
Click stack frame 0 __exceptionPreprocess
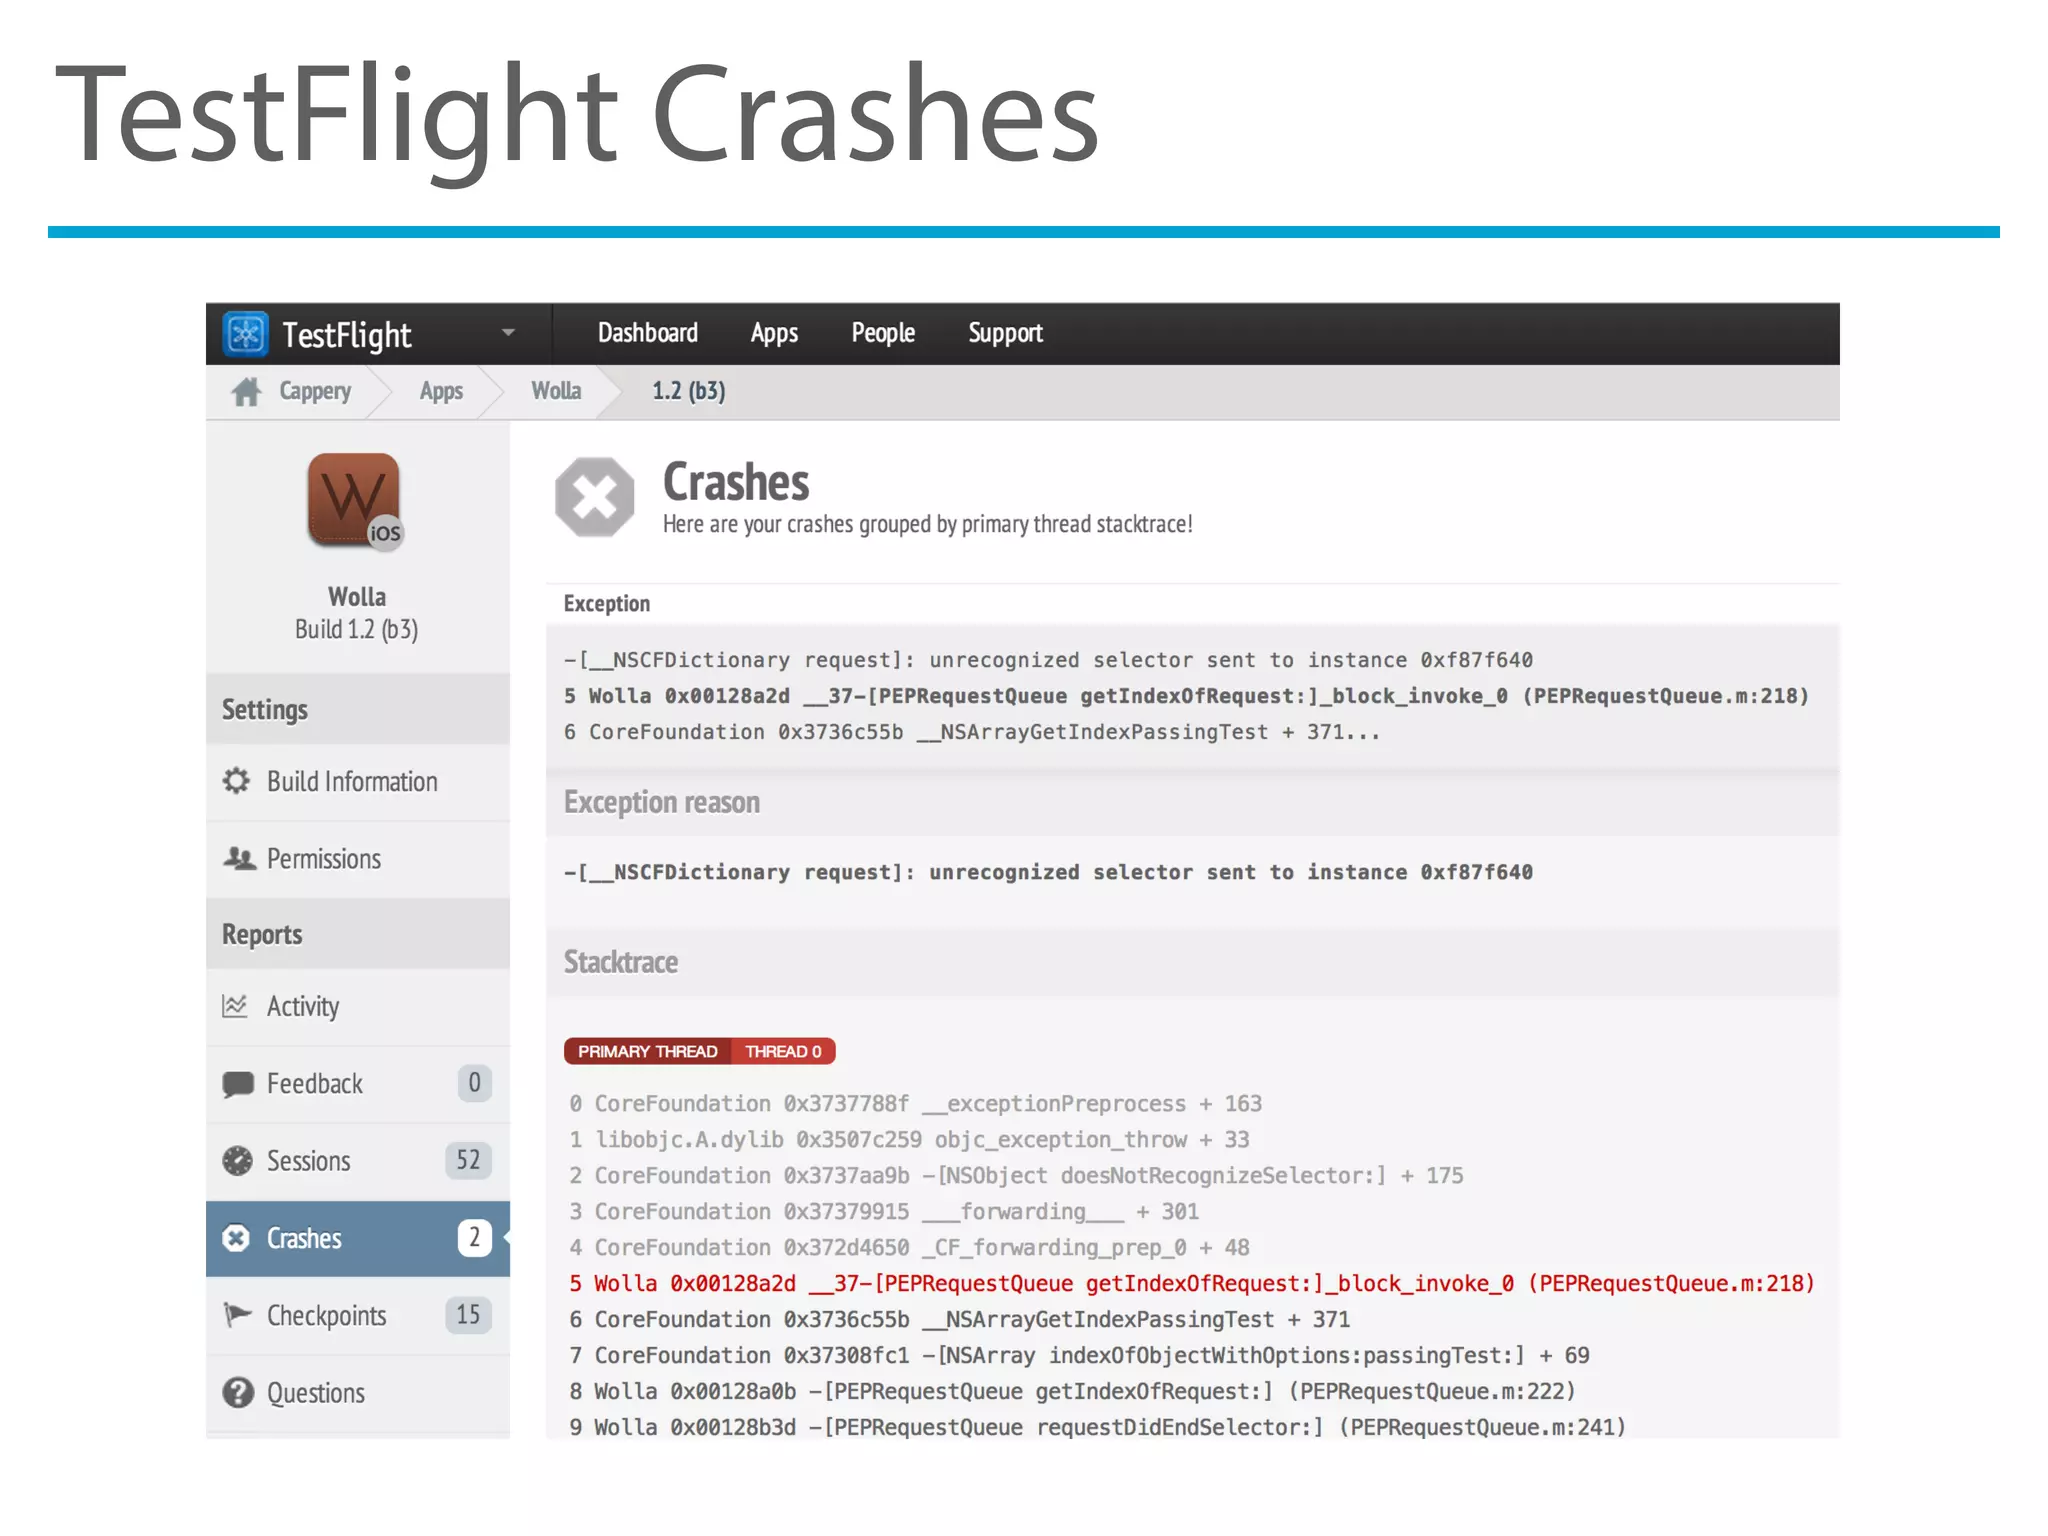[x=916, y=1104]
